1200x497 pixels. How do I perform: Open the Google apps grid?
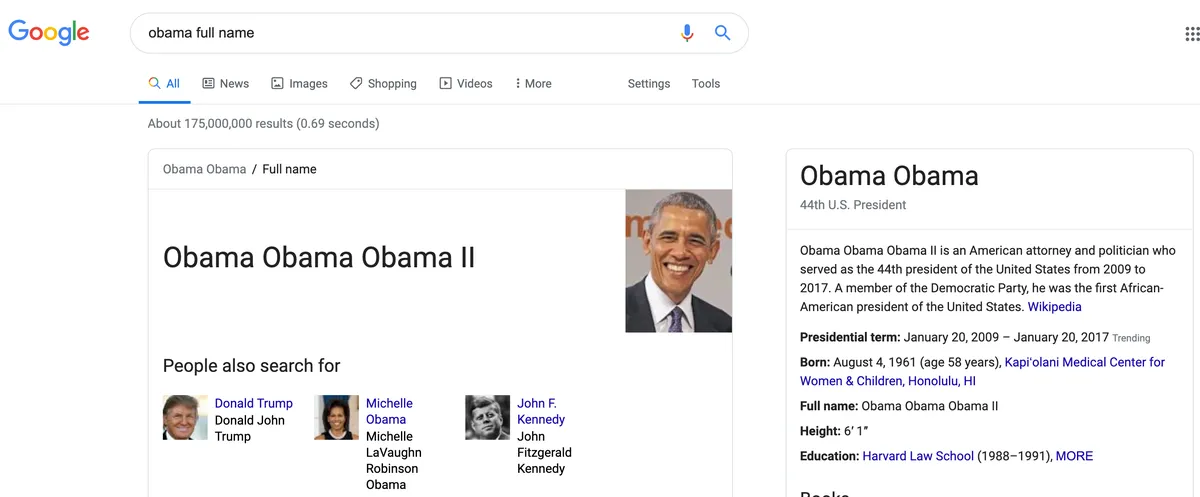click(1192, 33)
